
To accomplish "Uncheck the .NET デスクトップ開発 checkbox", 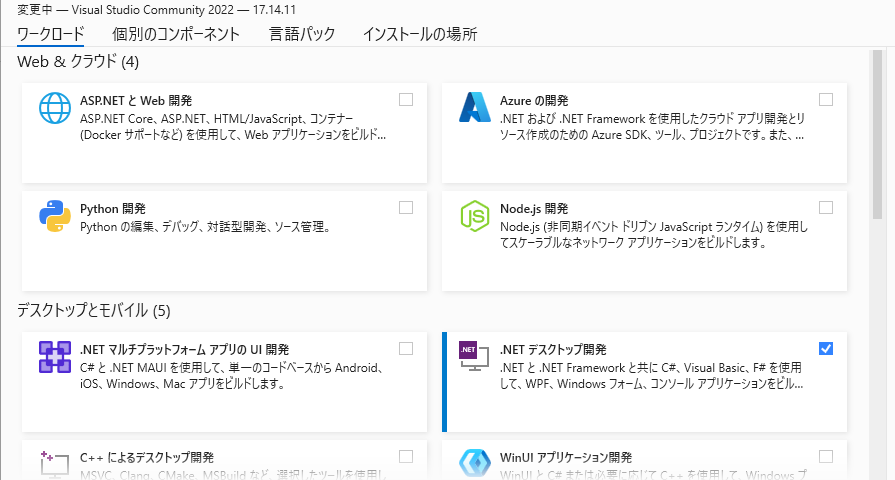I will [826, 349].
